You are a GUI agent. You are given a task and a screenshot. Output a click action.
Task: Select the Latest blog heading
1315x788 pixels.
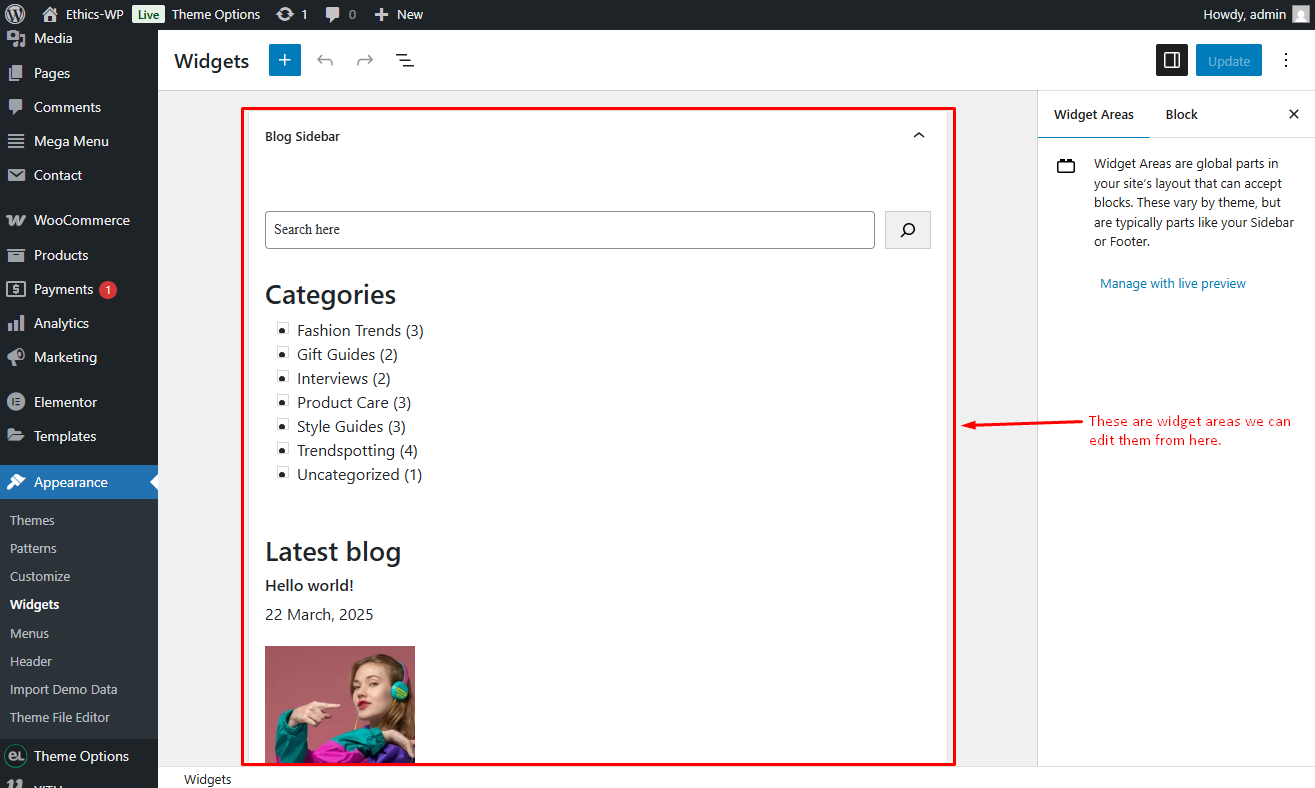333,552
